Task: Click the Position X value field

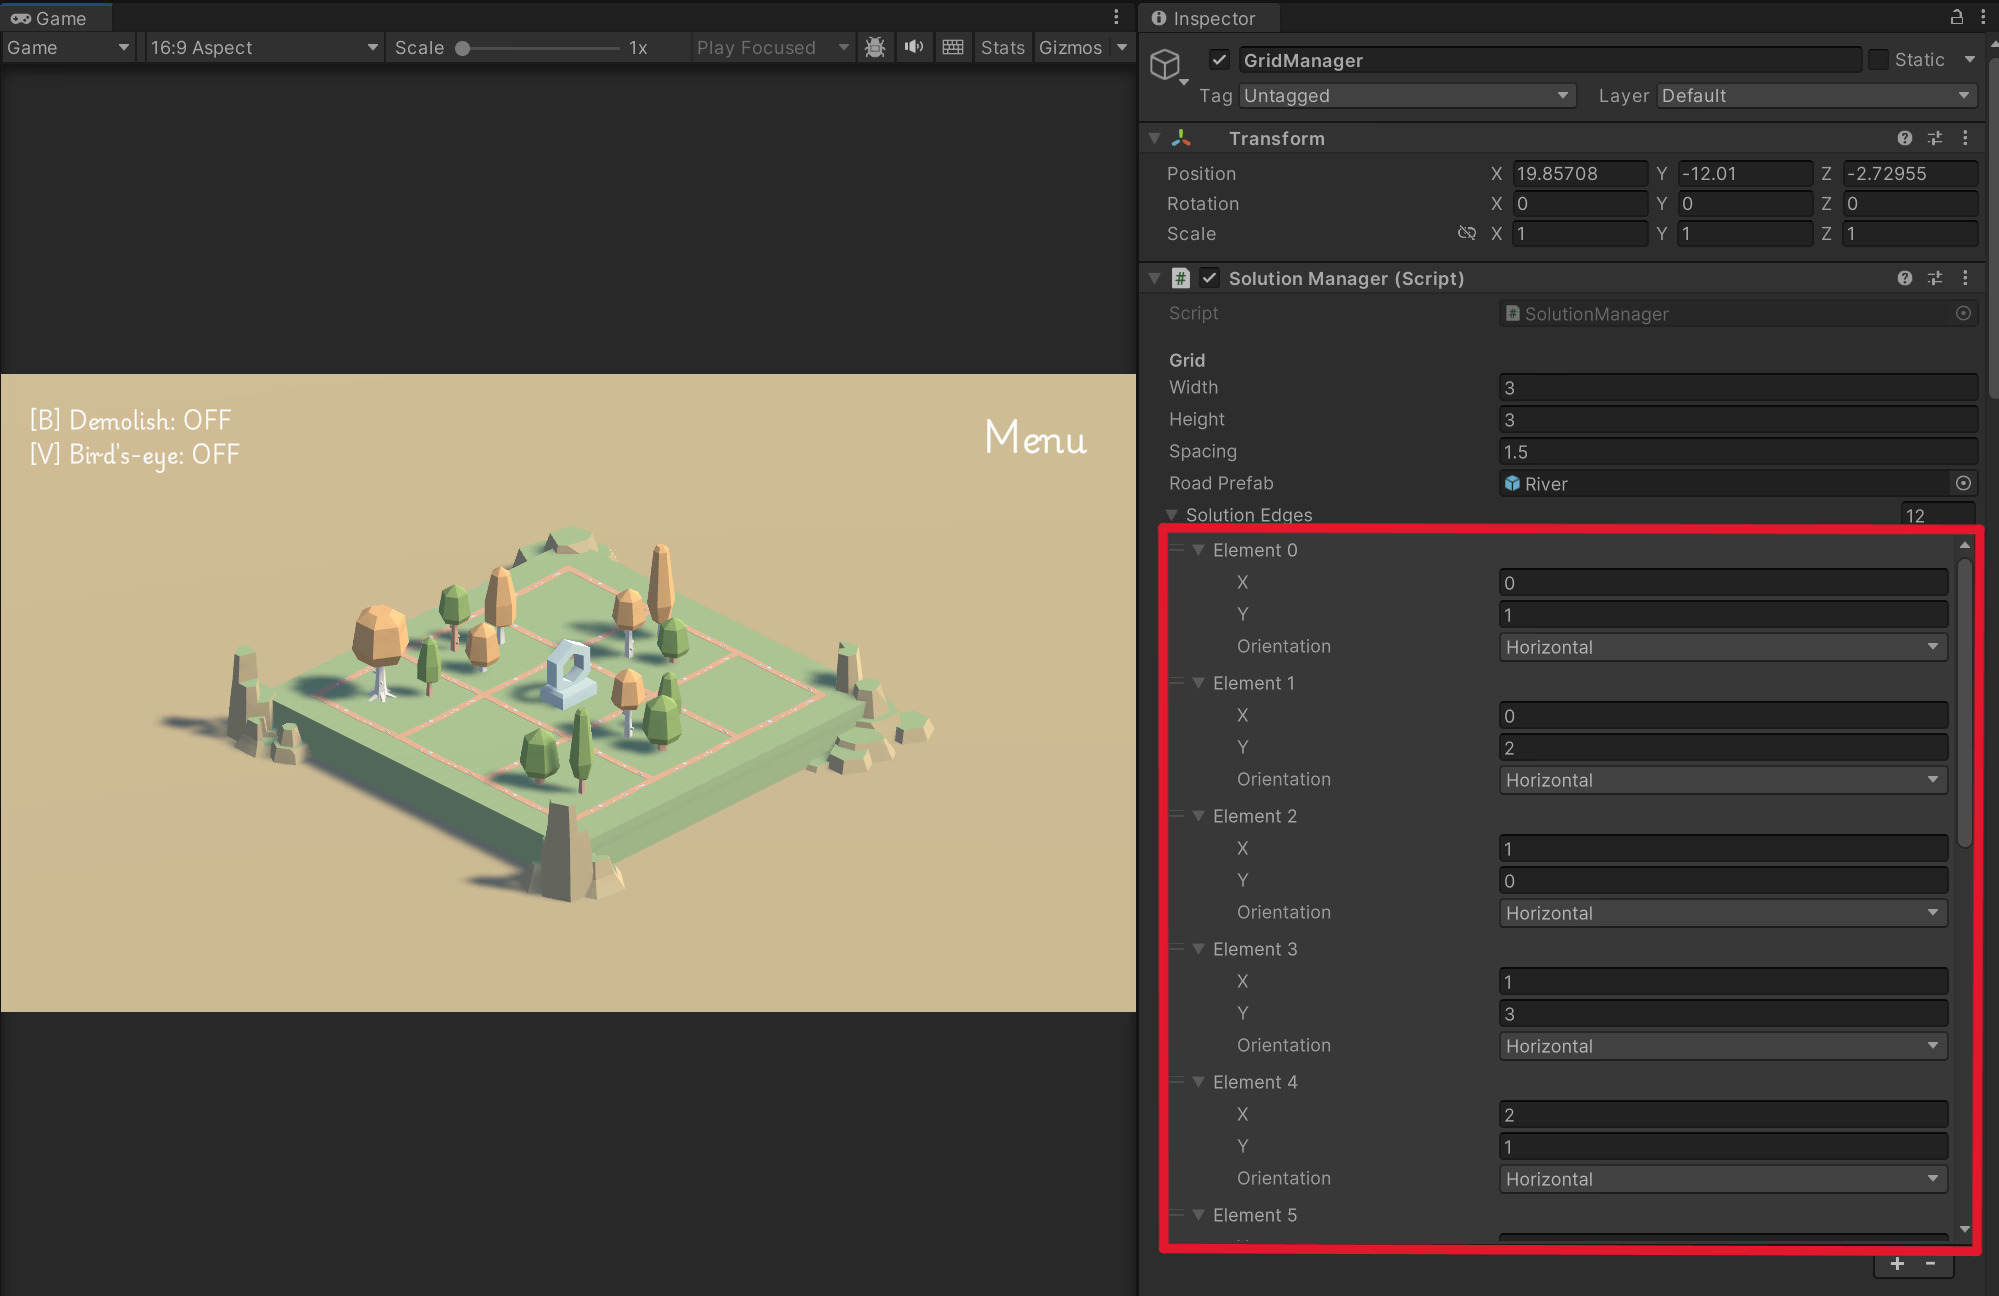Action: pyautogui.click(x=1579, y=173)
